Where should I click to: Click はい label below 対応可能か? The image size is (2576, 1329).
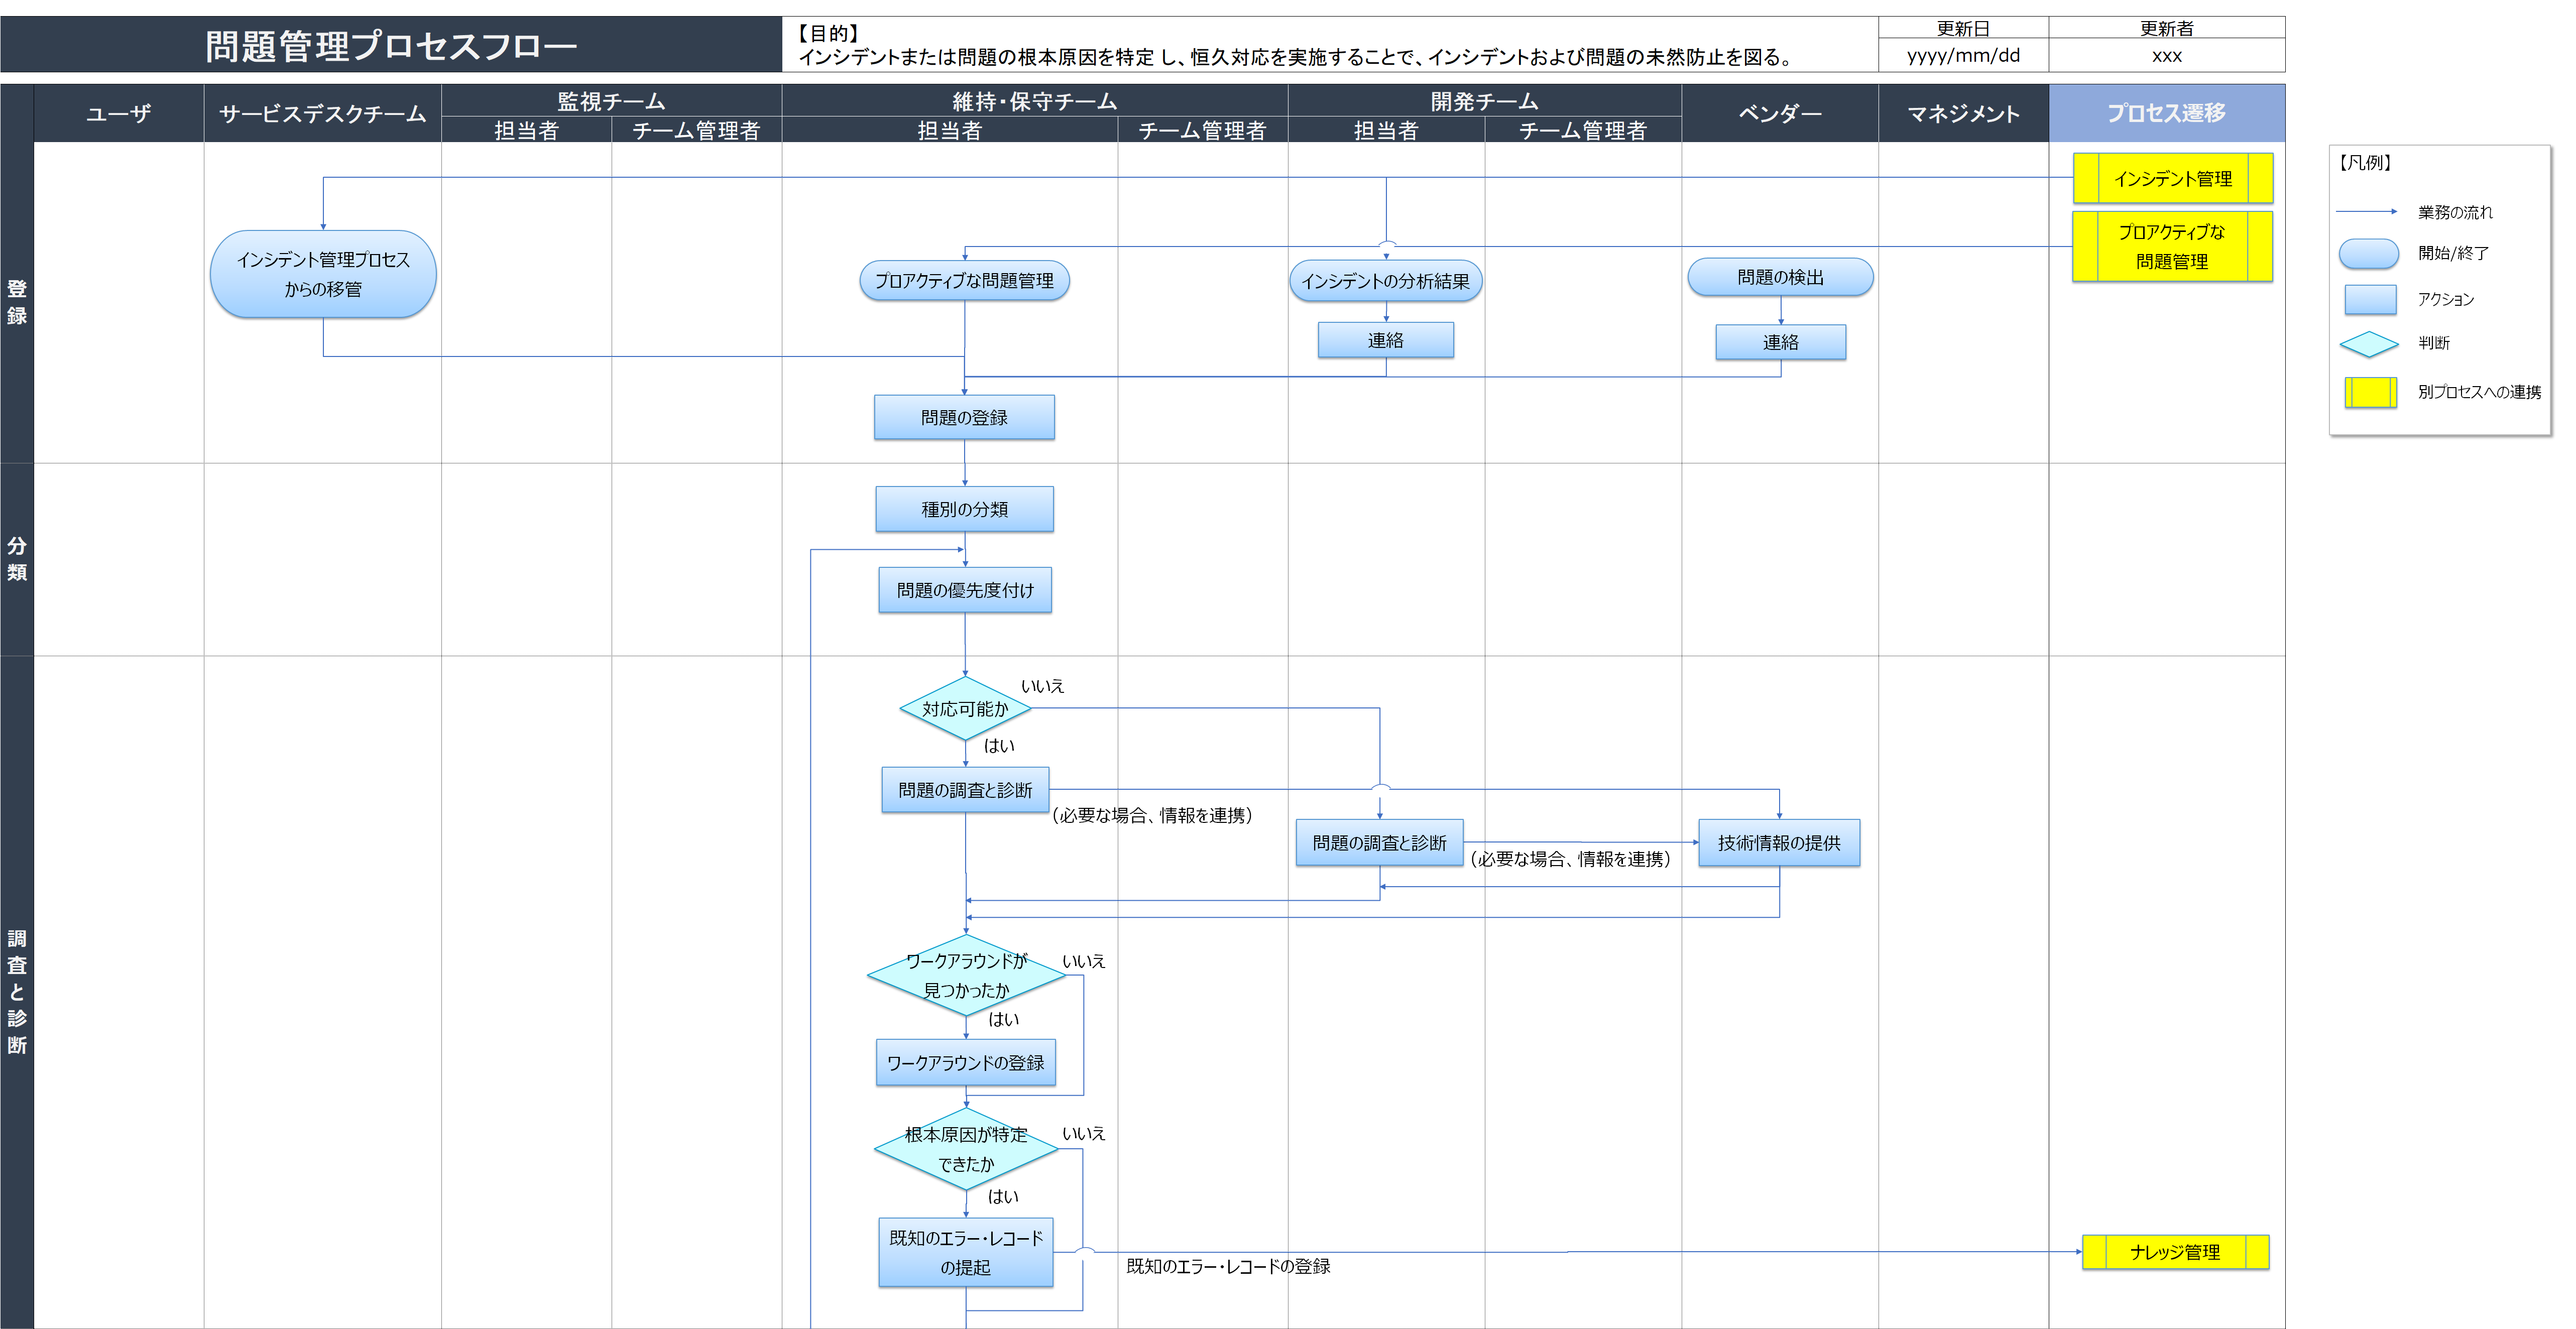(999, 746)
